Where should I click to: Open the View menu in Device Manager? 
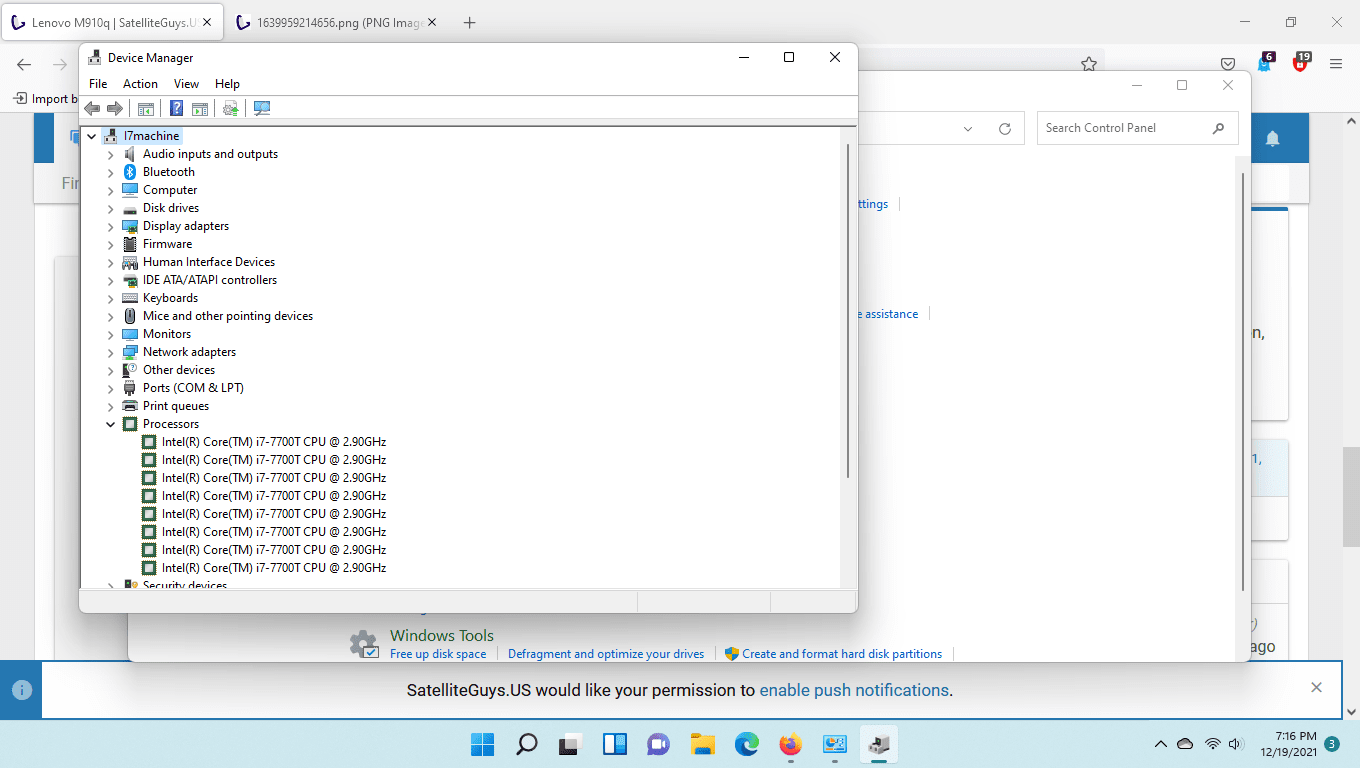186,84
